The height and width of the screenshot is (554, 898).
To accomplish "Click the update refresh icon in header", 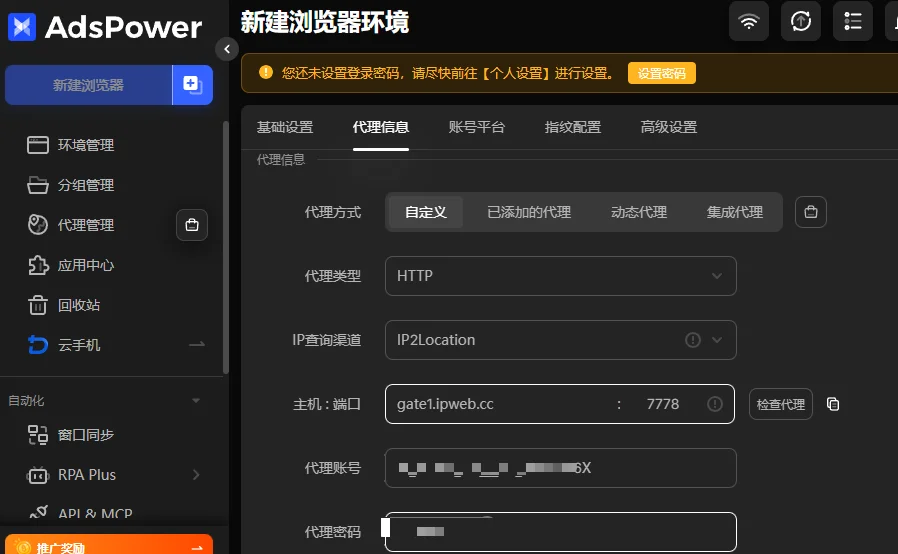I will click(801, 21).
